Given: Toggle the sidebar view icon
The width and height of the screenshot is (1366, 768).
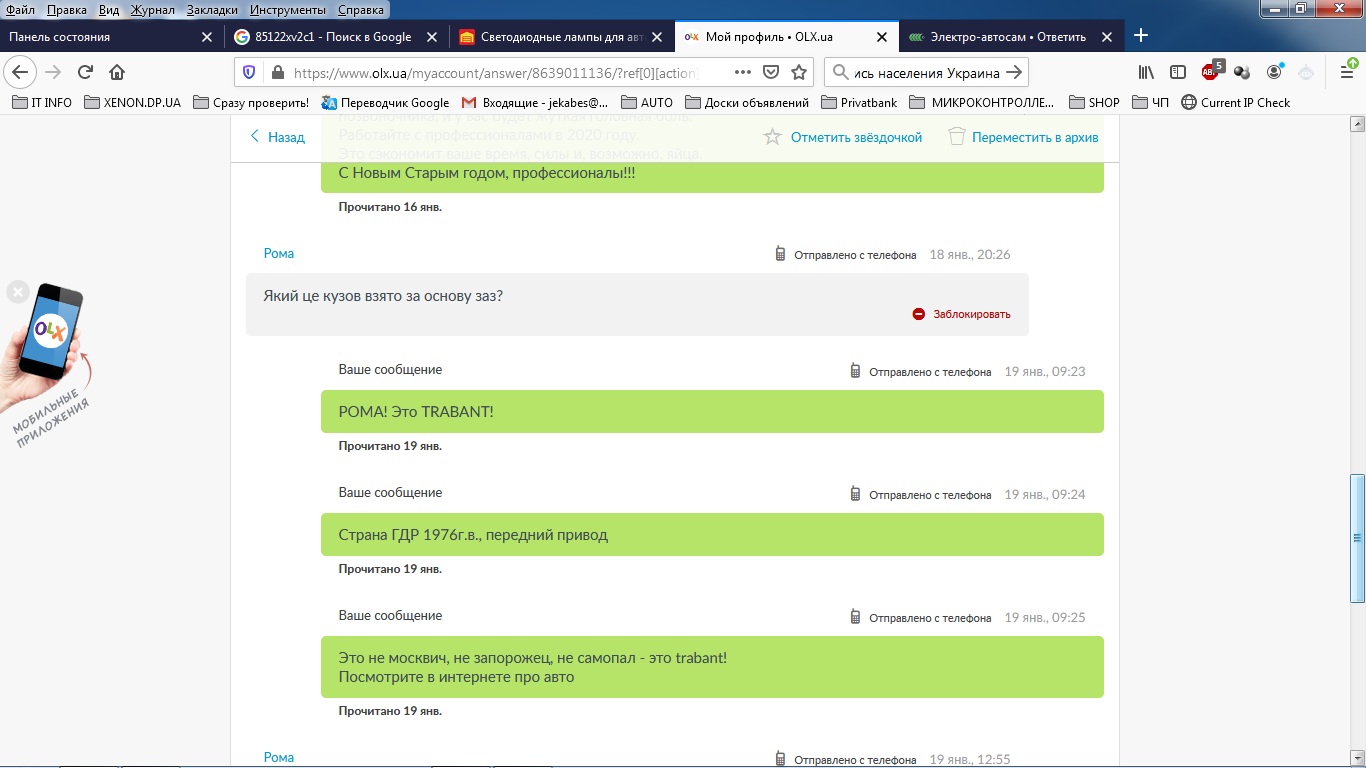Looking at the screenshot, I should [1178, 72].
